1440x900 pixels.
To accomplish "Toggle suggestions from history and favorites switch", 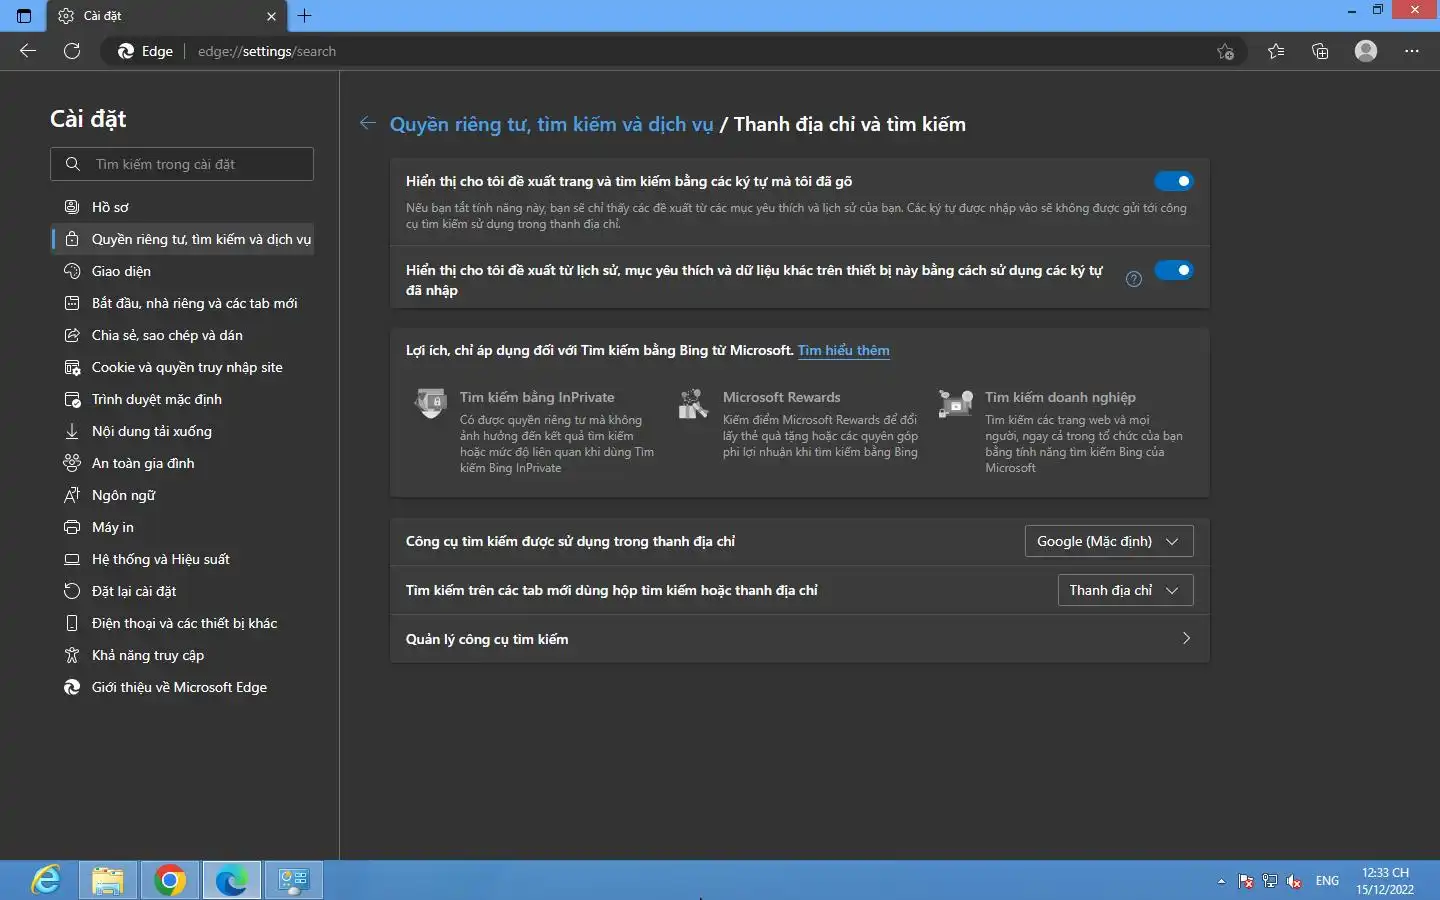I will 1174,270.
